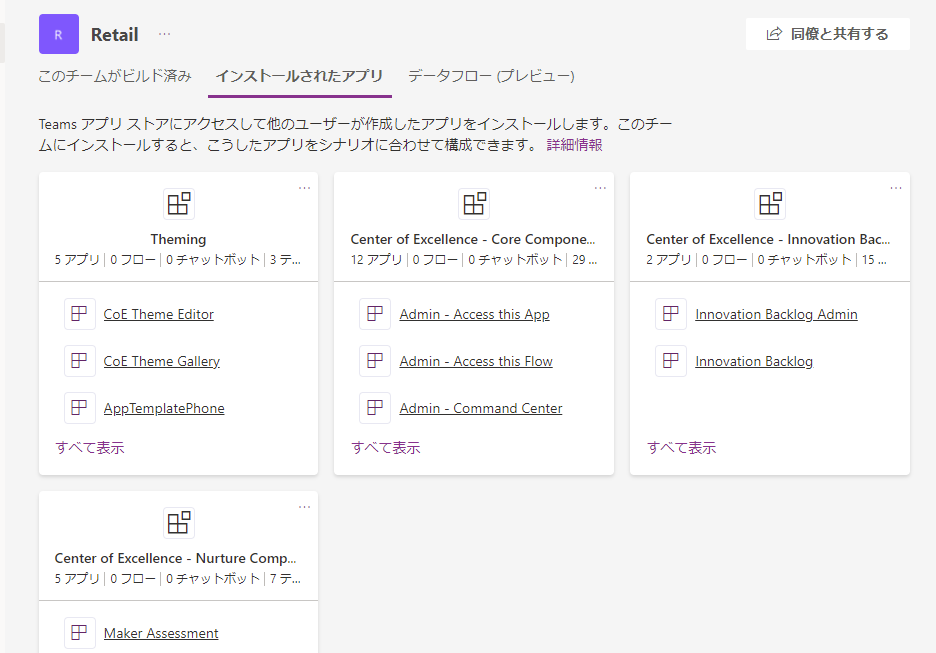This screenshot has width=936, height=653.
Task: Click the app icon beside CoE Theme Editor
Action: pyautogui.click(x=79, y=314)
